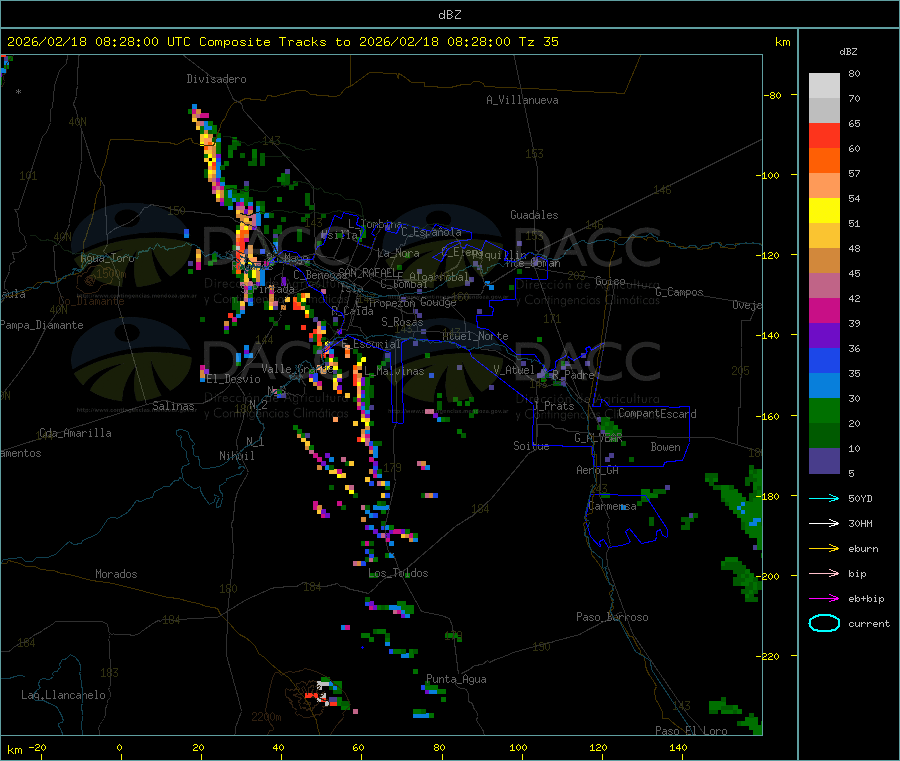Click the SAN_RAFAEL city label
Screen dimensions: 900x761
pyautogui.click(x=366, y=272)
